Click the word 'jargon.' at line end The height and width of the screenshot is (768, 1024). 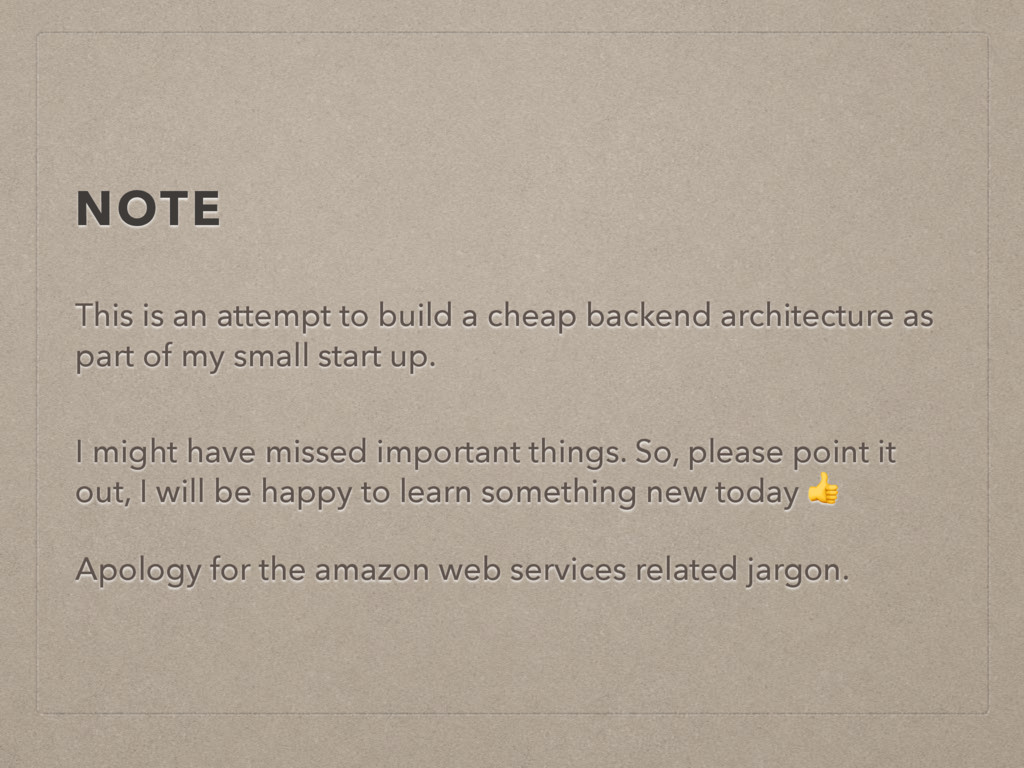pyautogui.click(x=797, y=571)
